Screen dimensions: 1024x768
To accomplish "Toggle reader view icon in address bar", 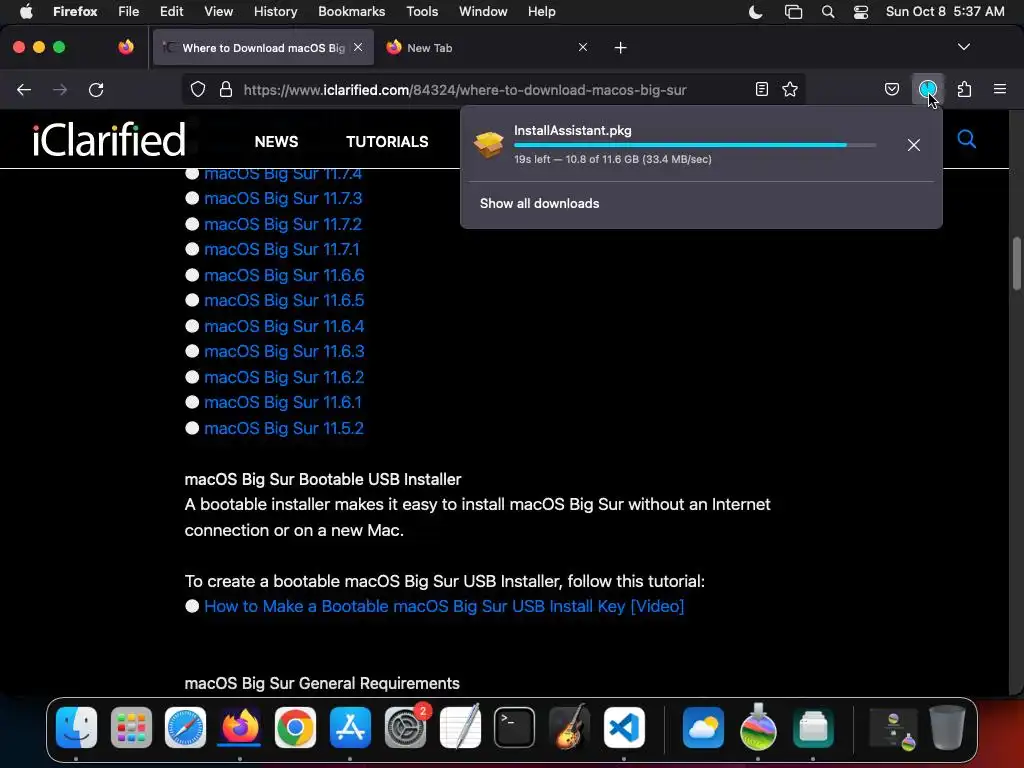I will (x=761, y=89).
